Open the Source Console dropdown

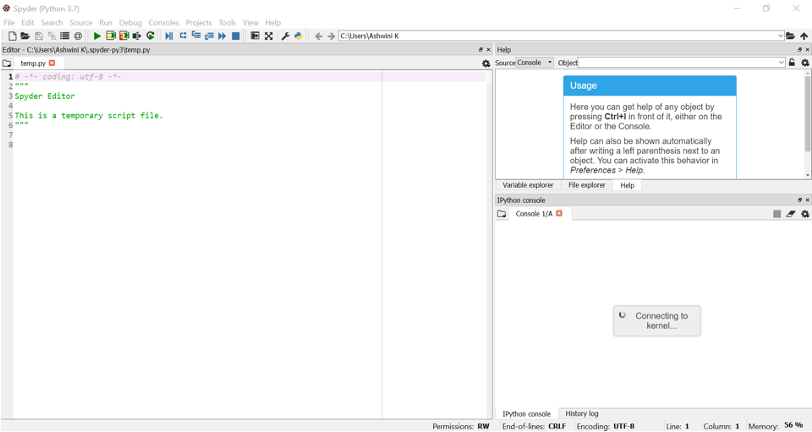535,63
